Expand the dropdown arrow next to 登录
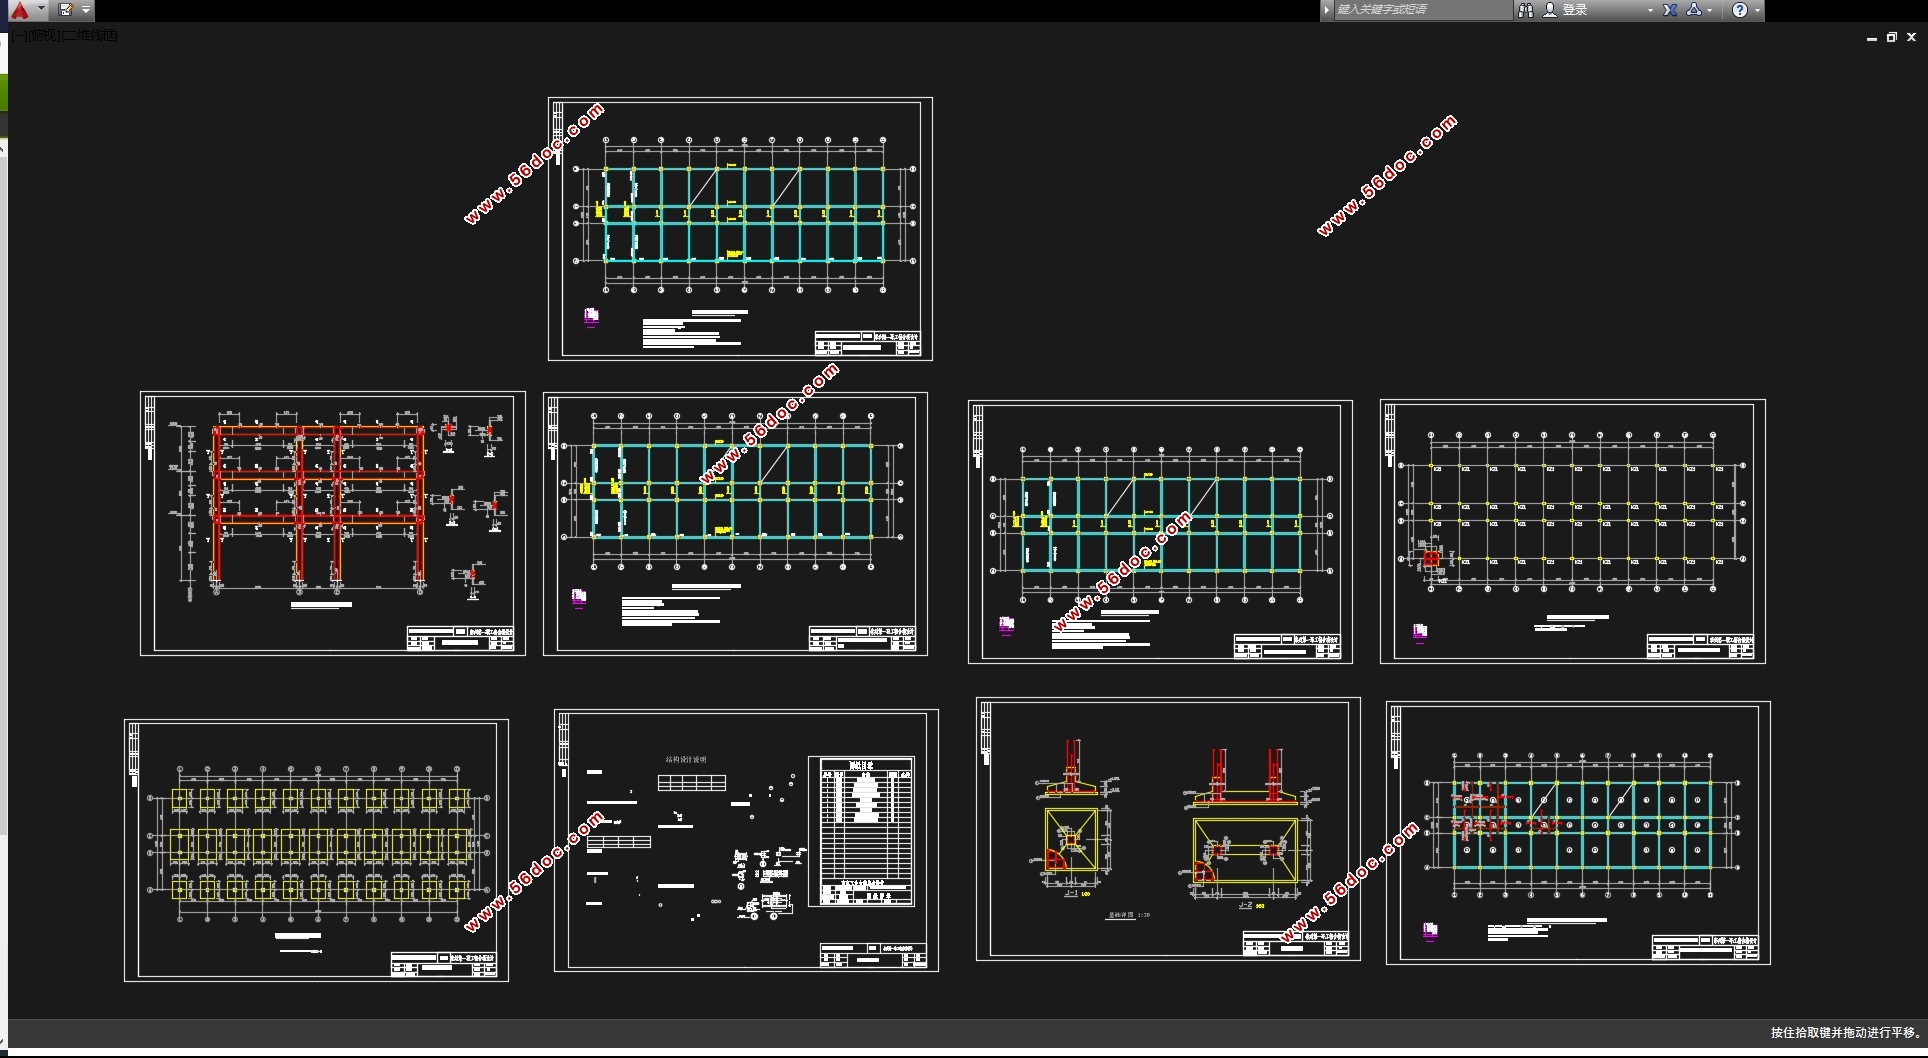The width and height of the screenshot is (1928, 1058). click(1650, 10)
